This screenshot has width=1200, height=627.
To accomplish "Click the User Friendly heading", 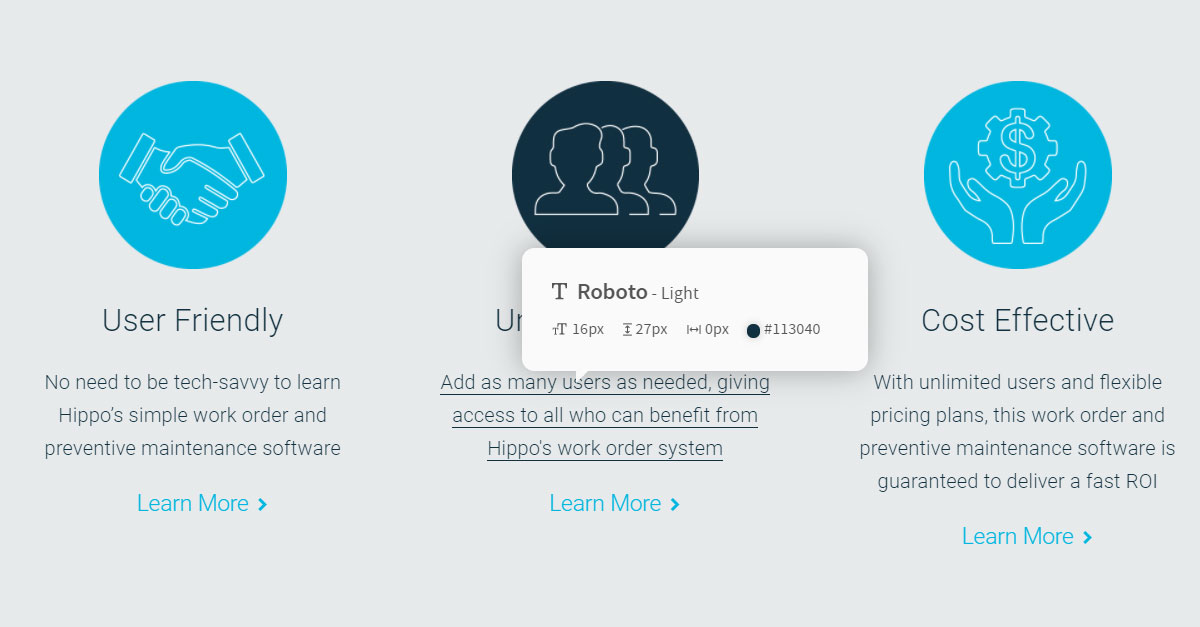I will (x=193, y=320).
